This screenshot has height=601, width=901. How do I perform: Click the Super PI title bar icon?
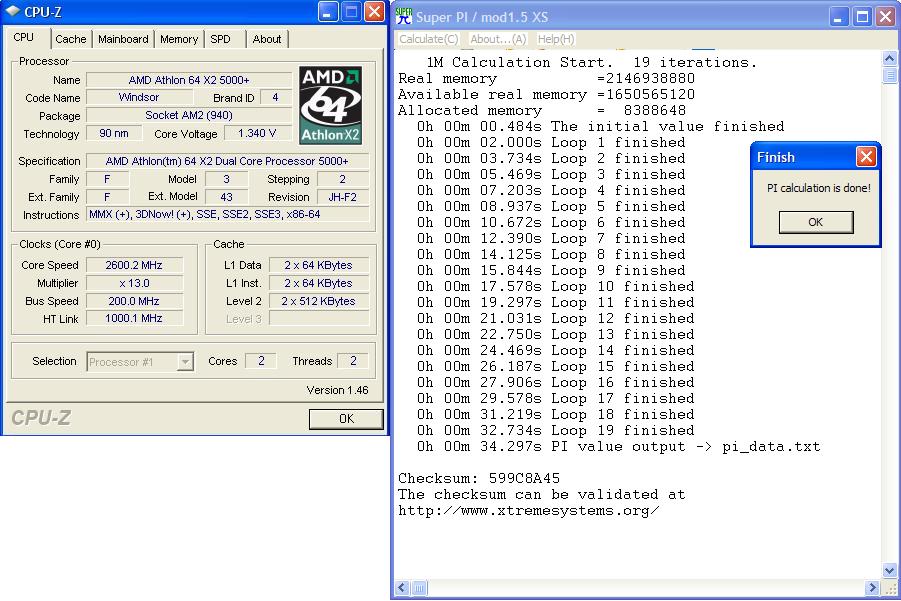pos(404,16)
